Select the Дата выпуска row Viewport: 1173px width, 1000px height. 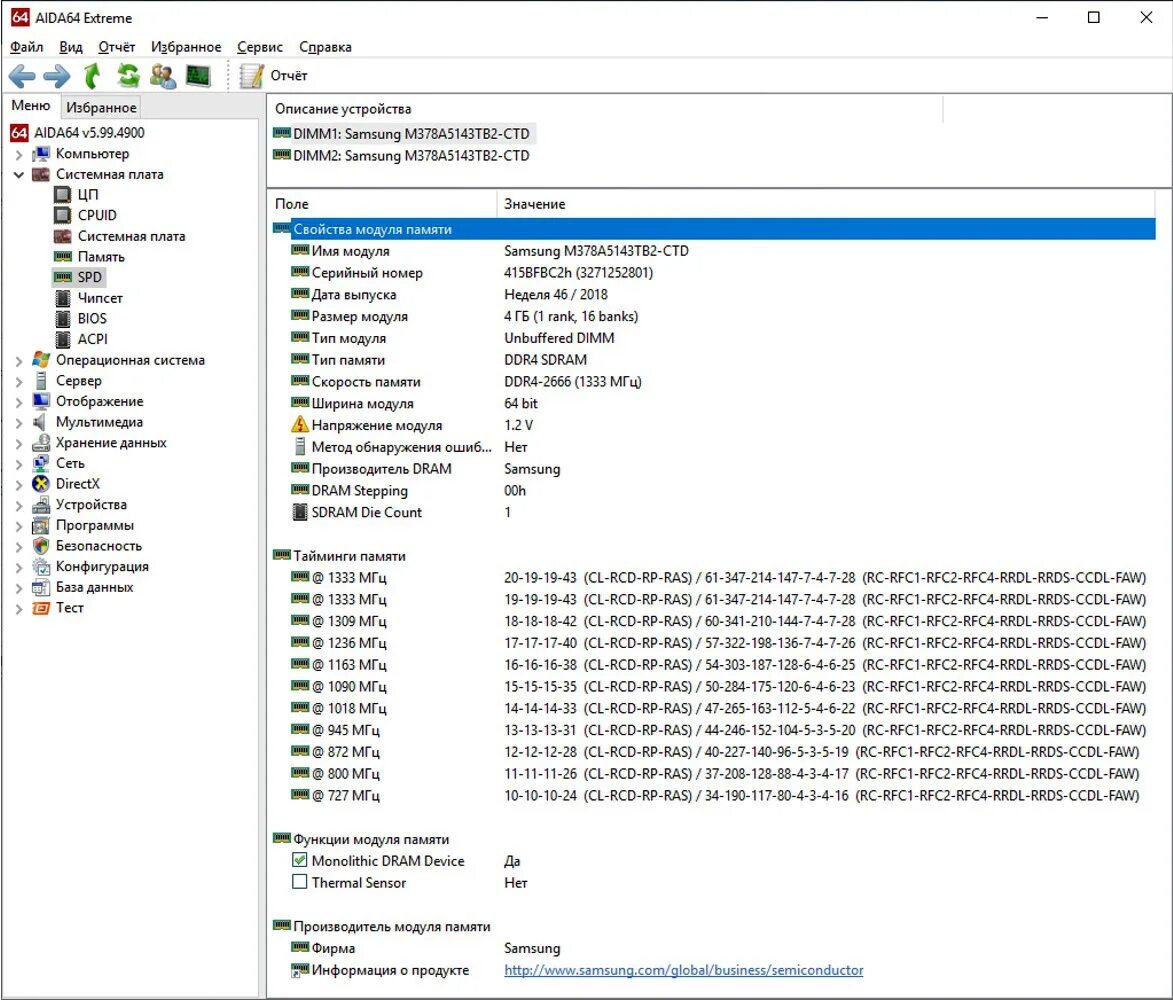(x=714, y=295)
